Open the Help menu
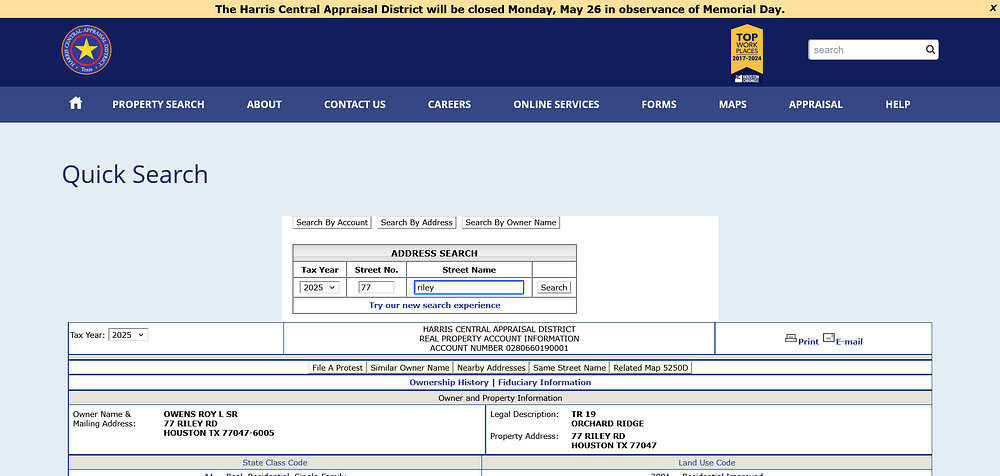The width and height of the screenshot is (1000, 476). [x=897, y=105]
